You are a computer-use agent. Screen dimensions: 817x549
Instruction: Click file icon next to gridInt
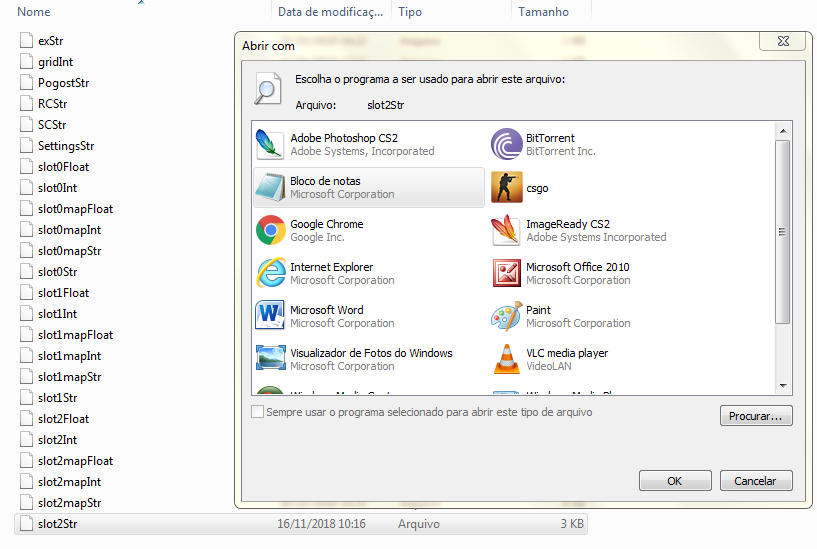pyautogui.click(x=26, y=61)
